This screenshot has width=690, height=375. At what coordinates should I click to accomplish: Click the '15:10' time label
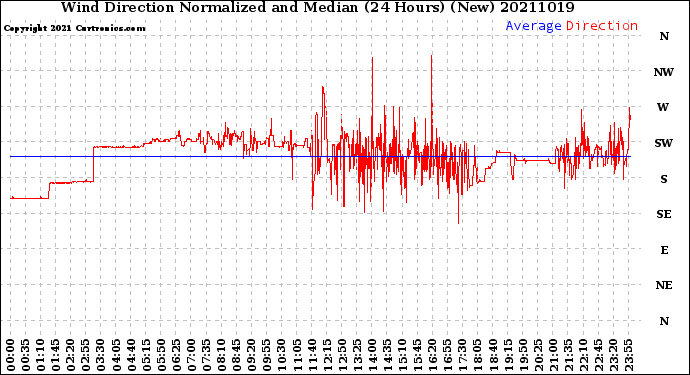[x=402, y=355]
